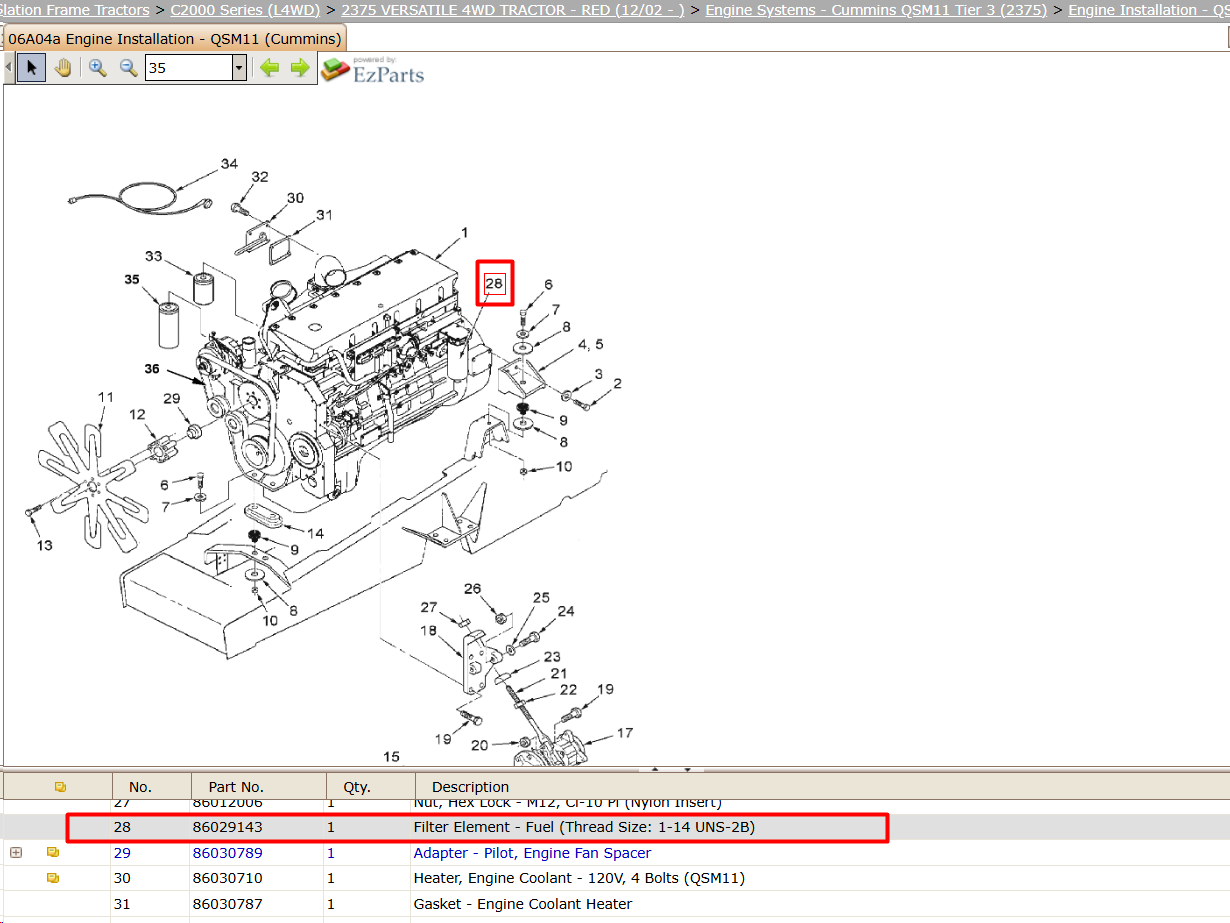Zoom out with the minus magnifier

coord(128,68)
